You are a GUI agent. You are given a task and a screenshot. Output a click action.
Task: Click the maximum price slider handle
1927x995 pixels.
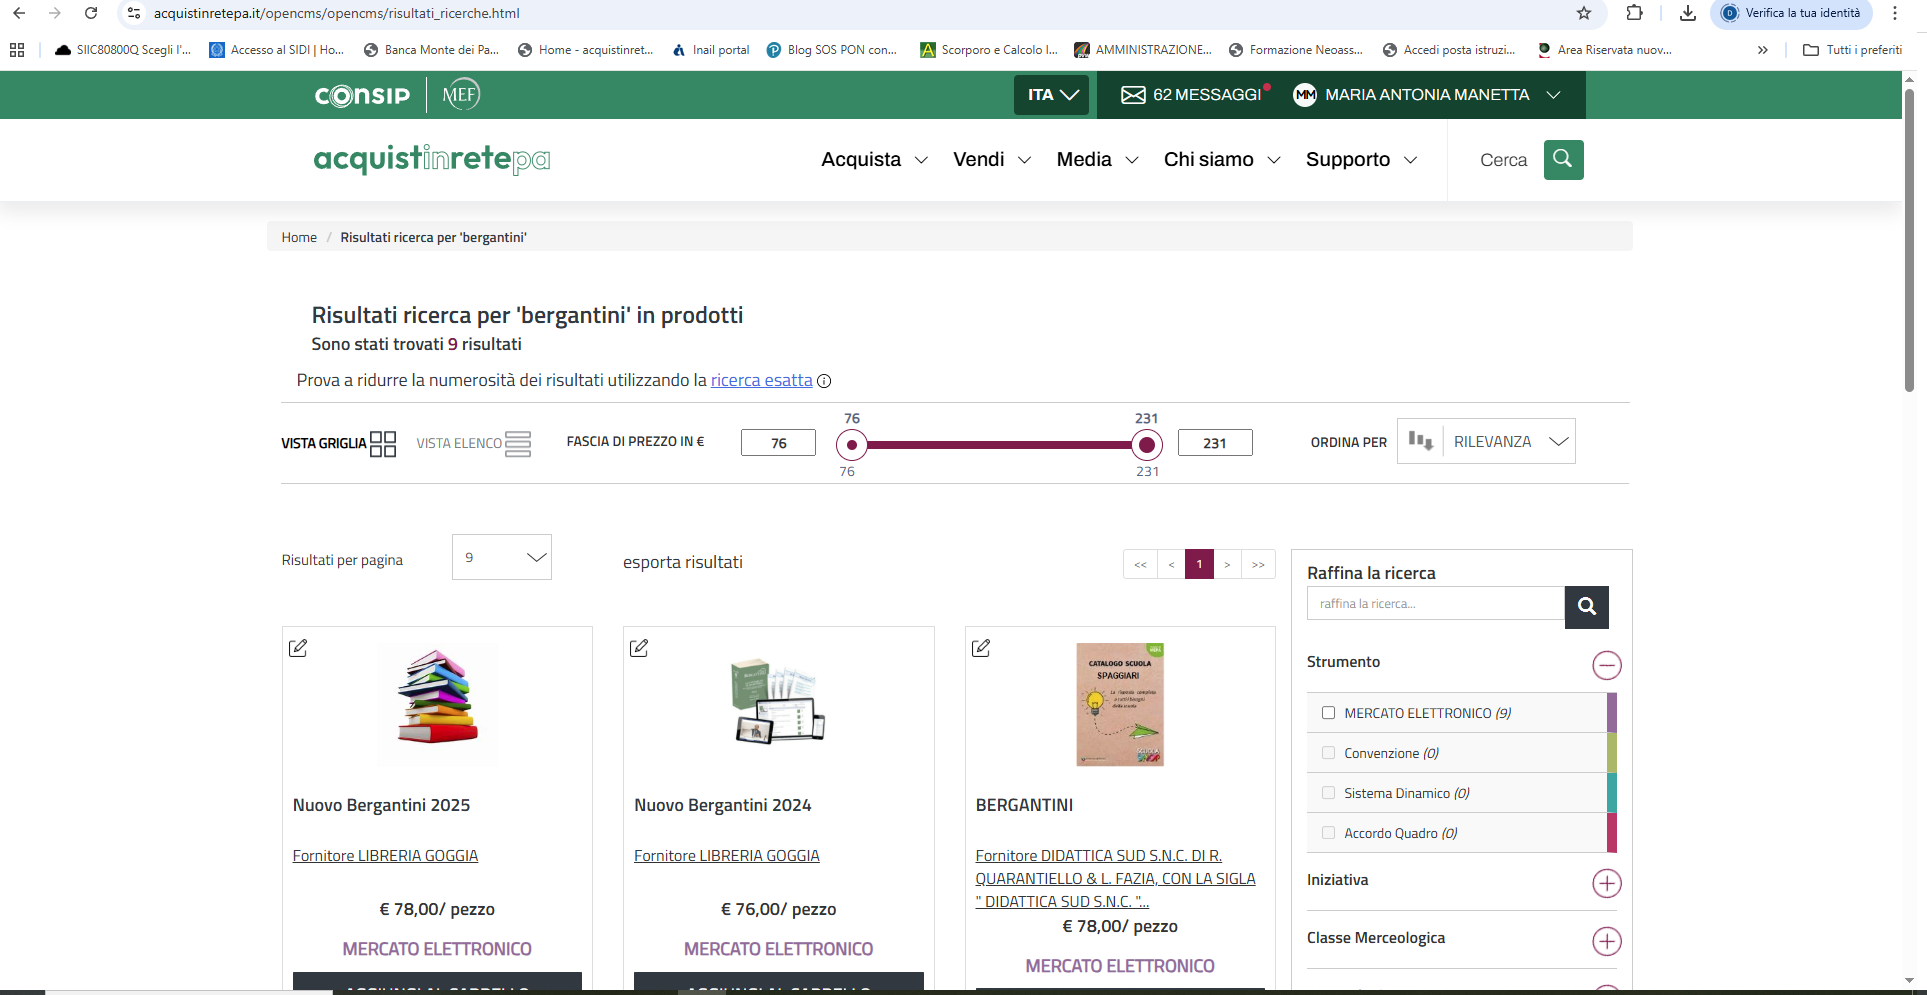(1147, 445)
